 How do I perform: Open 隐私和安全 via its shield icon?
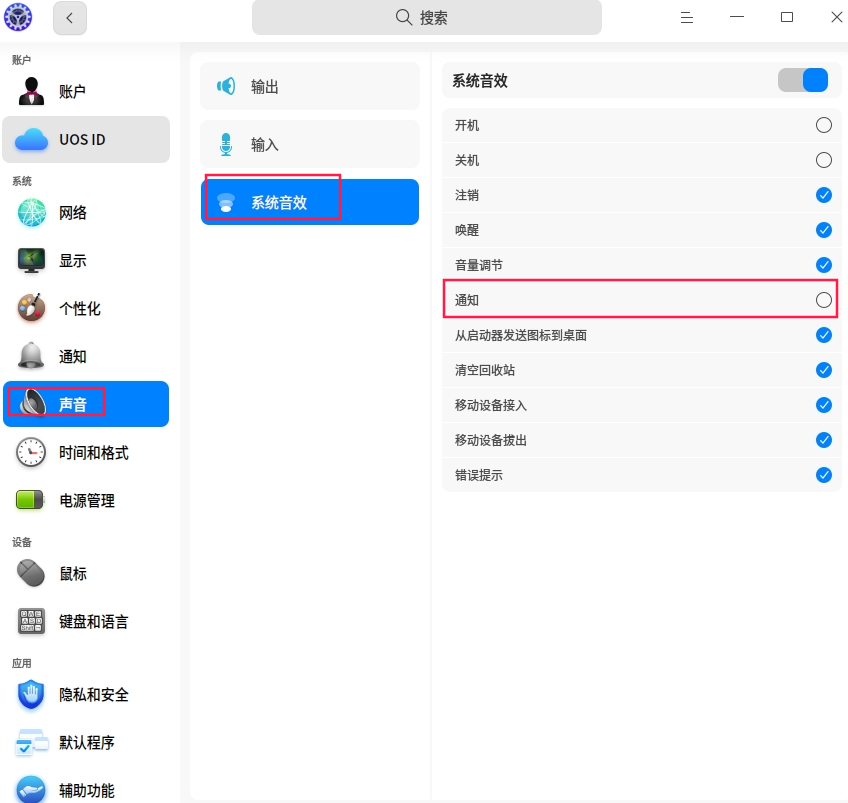(x=31, y=694)
